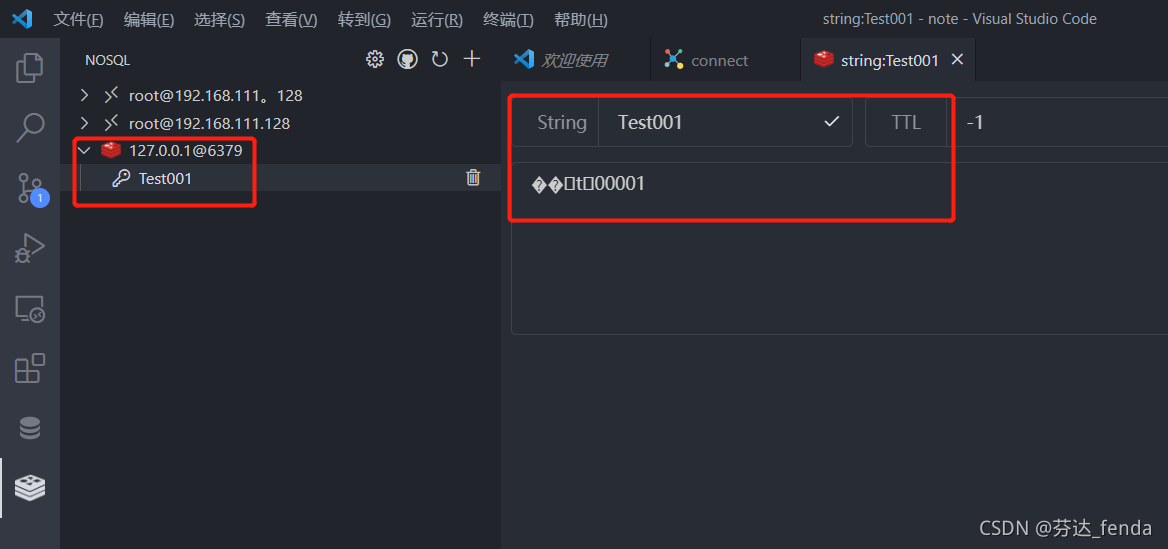The height and width of the screenshot is (549, 1168).
Task: Click into the string value text area
Action: coord(840,248)
